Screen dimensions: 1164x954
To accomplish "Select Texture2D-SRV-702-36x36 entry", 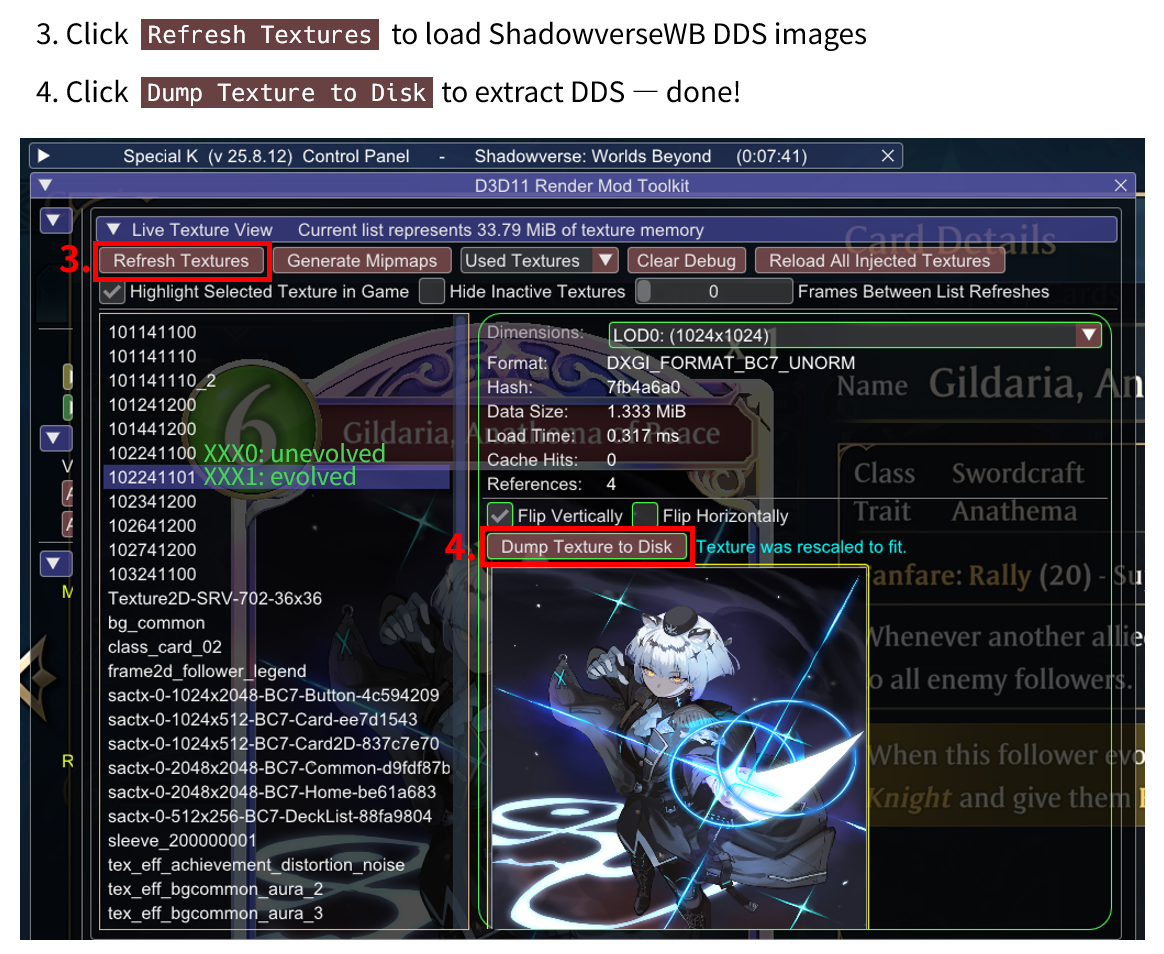I will pyautogui.click(x=215, y=598).
